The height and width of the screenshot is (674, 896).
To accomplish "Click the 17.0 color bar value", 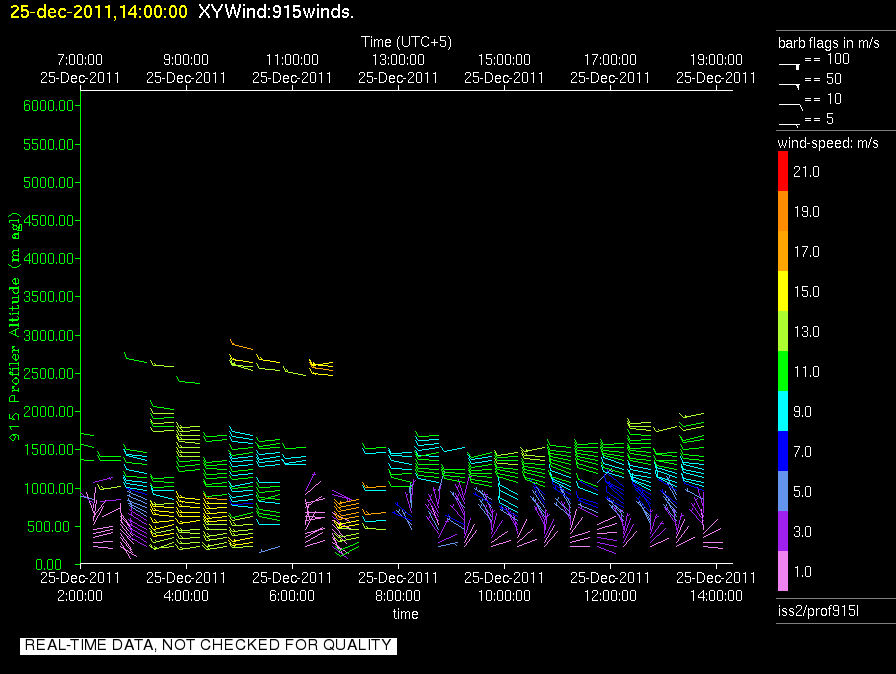I will 806,252.
